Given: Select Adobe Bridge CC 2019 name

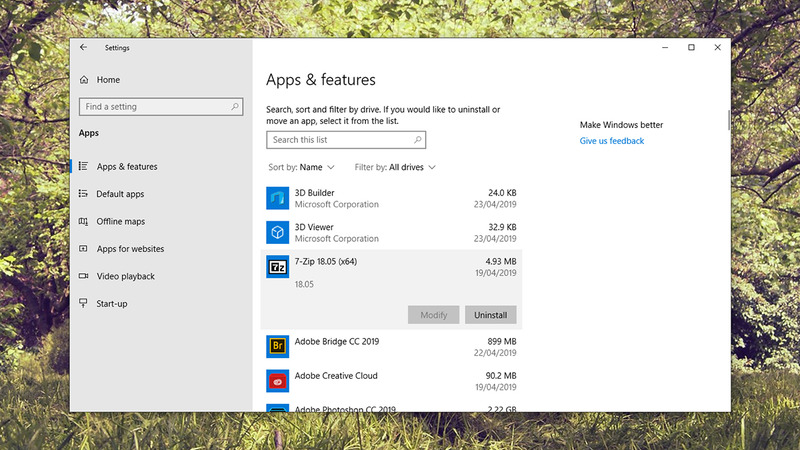Looking at the screenshot, I should click(x=337, y=341).
